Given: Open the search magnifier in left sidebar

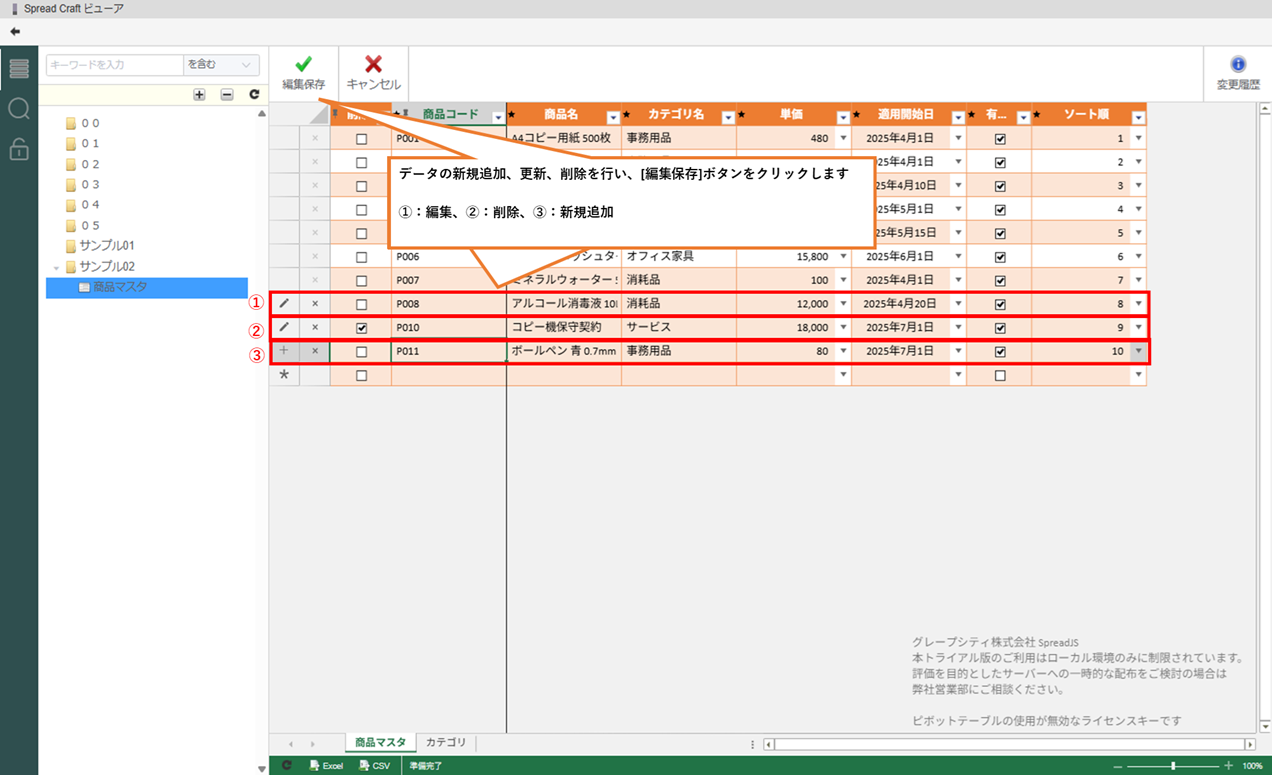Looking at the screenshot, I should pos(19,109).
